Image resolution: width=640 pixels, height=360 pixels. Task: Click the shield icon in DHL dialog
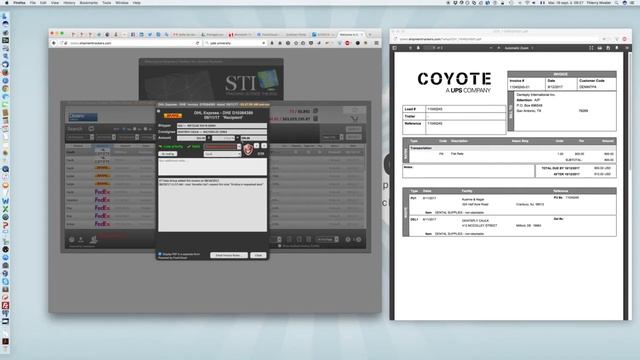click(248, 150)
